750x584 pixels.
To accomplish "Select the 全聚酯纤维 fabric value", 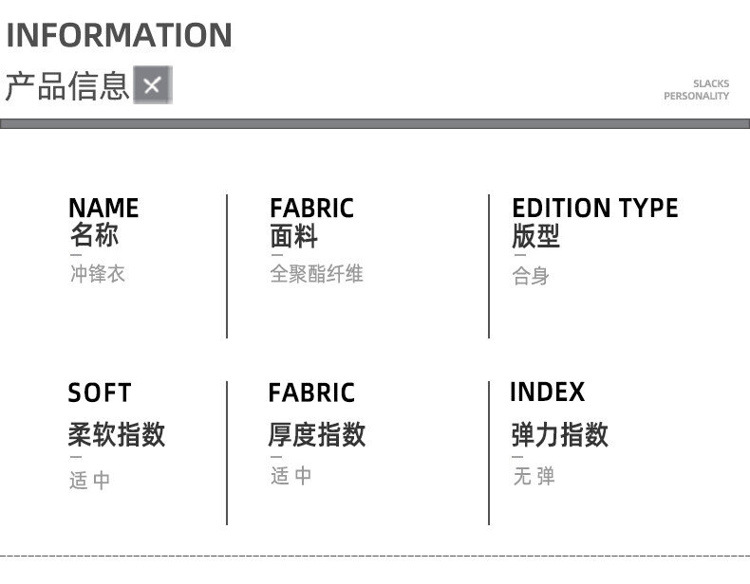I will pyautogui.click(x=316, y=274).
